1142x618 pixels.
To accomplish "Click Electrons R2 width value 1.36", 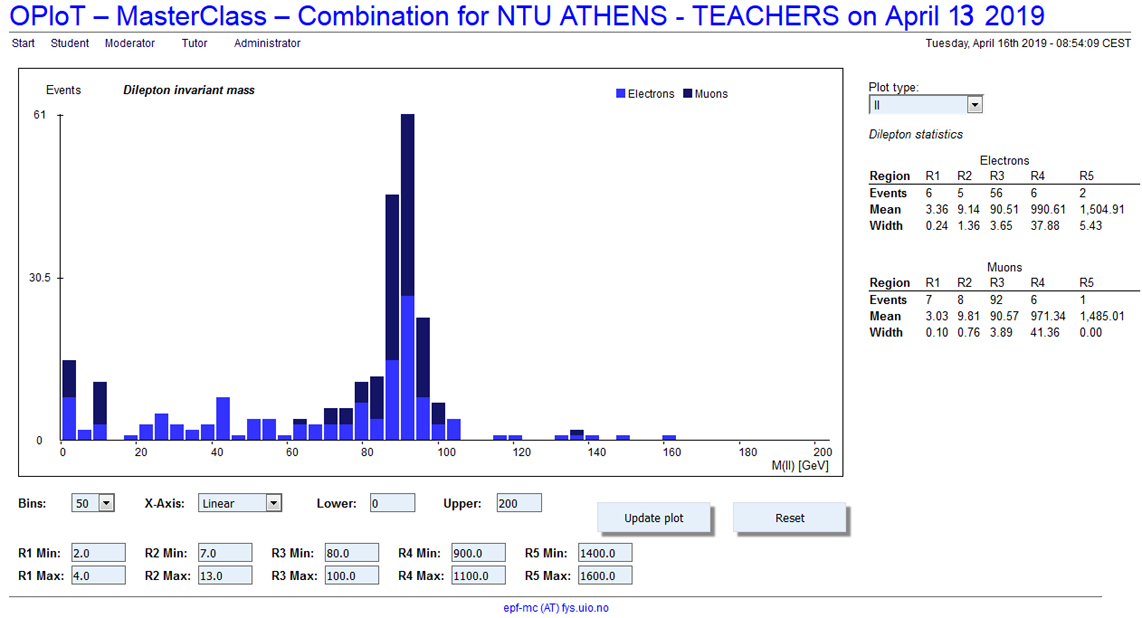I will [x=969, y=226].
